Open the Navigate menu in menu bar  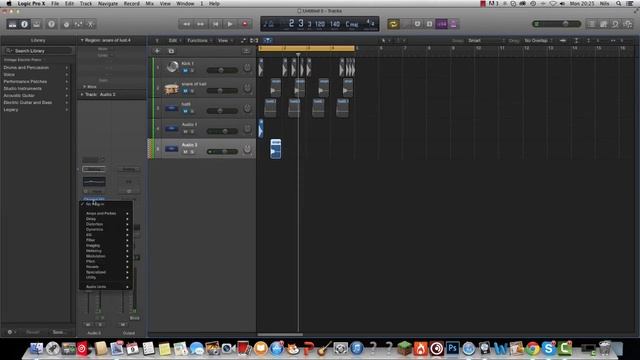108,3
